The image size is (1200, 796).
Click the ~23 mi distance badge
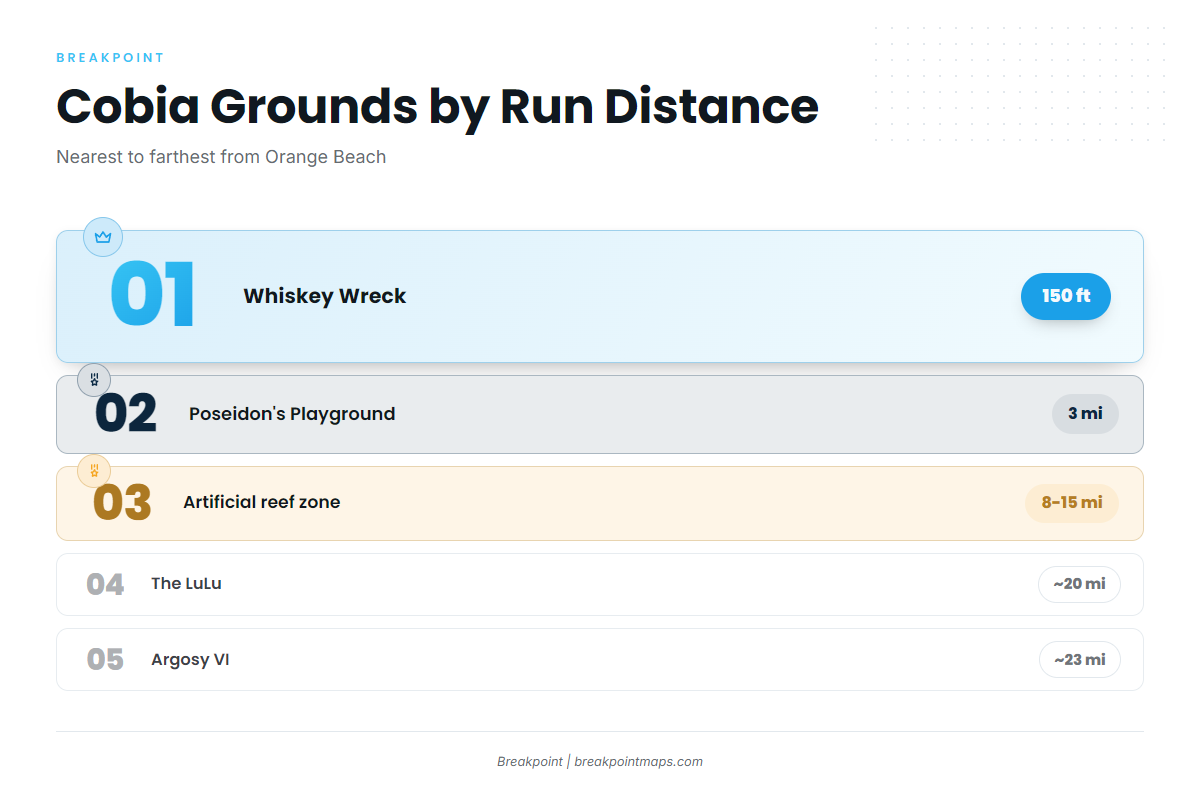click(1080, 660)
